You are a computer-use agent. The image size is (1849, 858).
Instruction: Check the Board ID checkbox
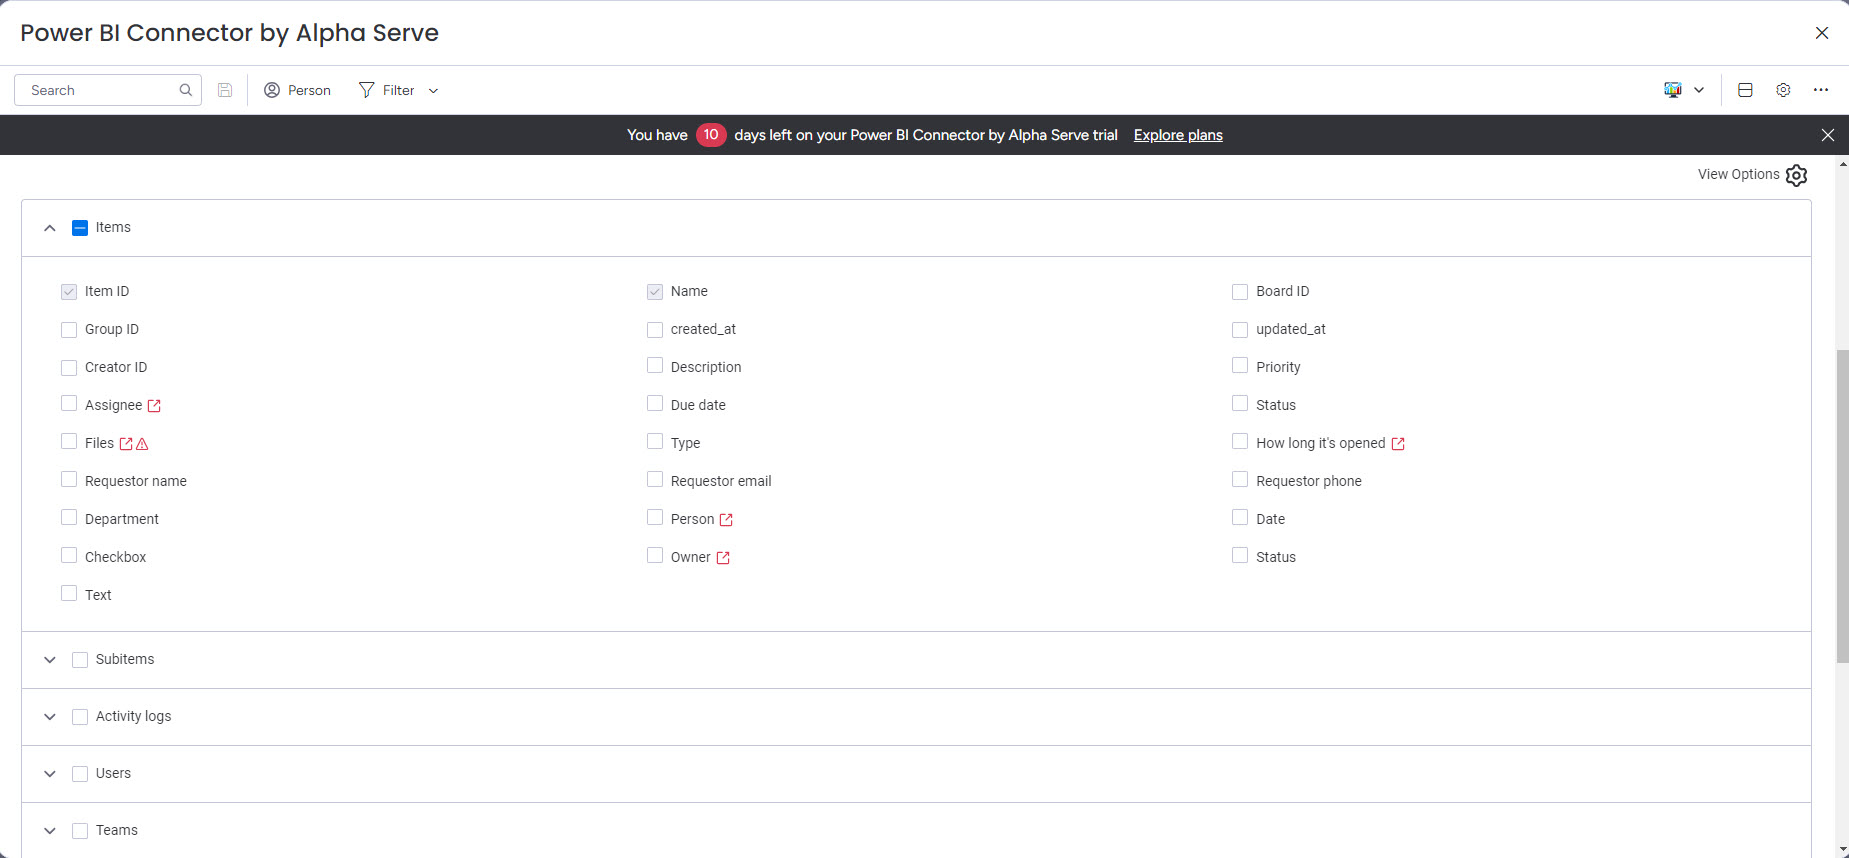tap(1240, 292)
